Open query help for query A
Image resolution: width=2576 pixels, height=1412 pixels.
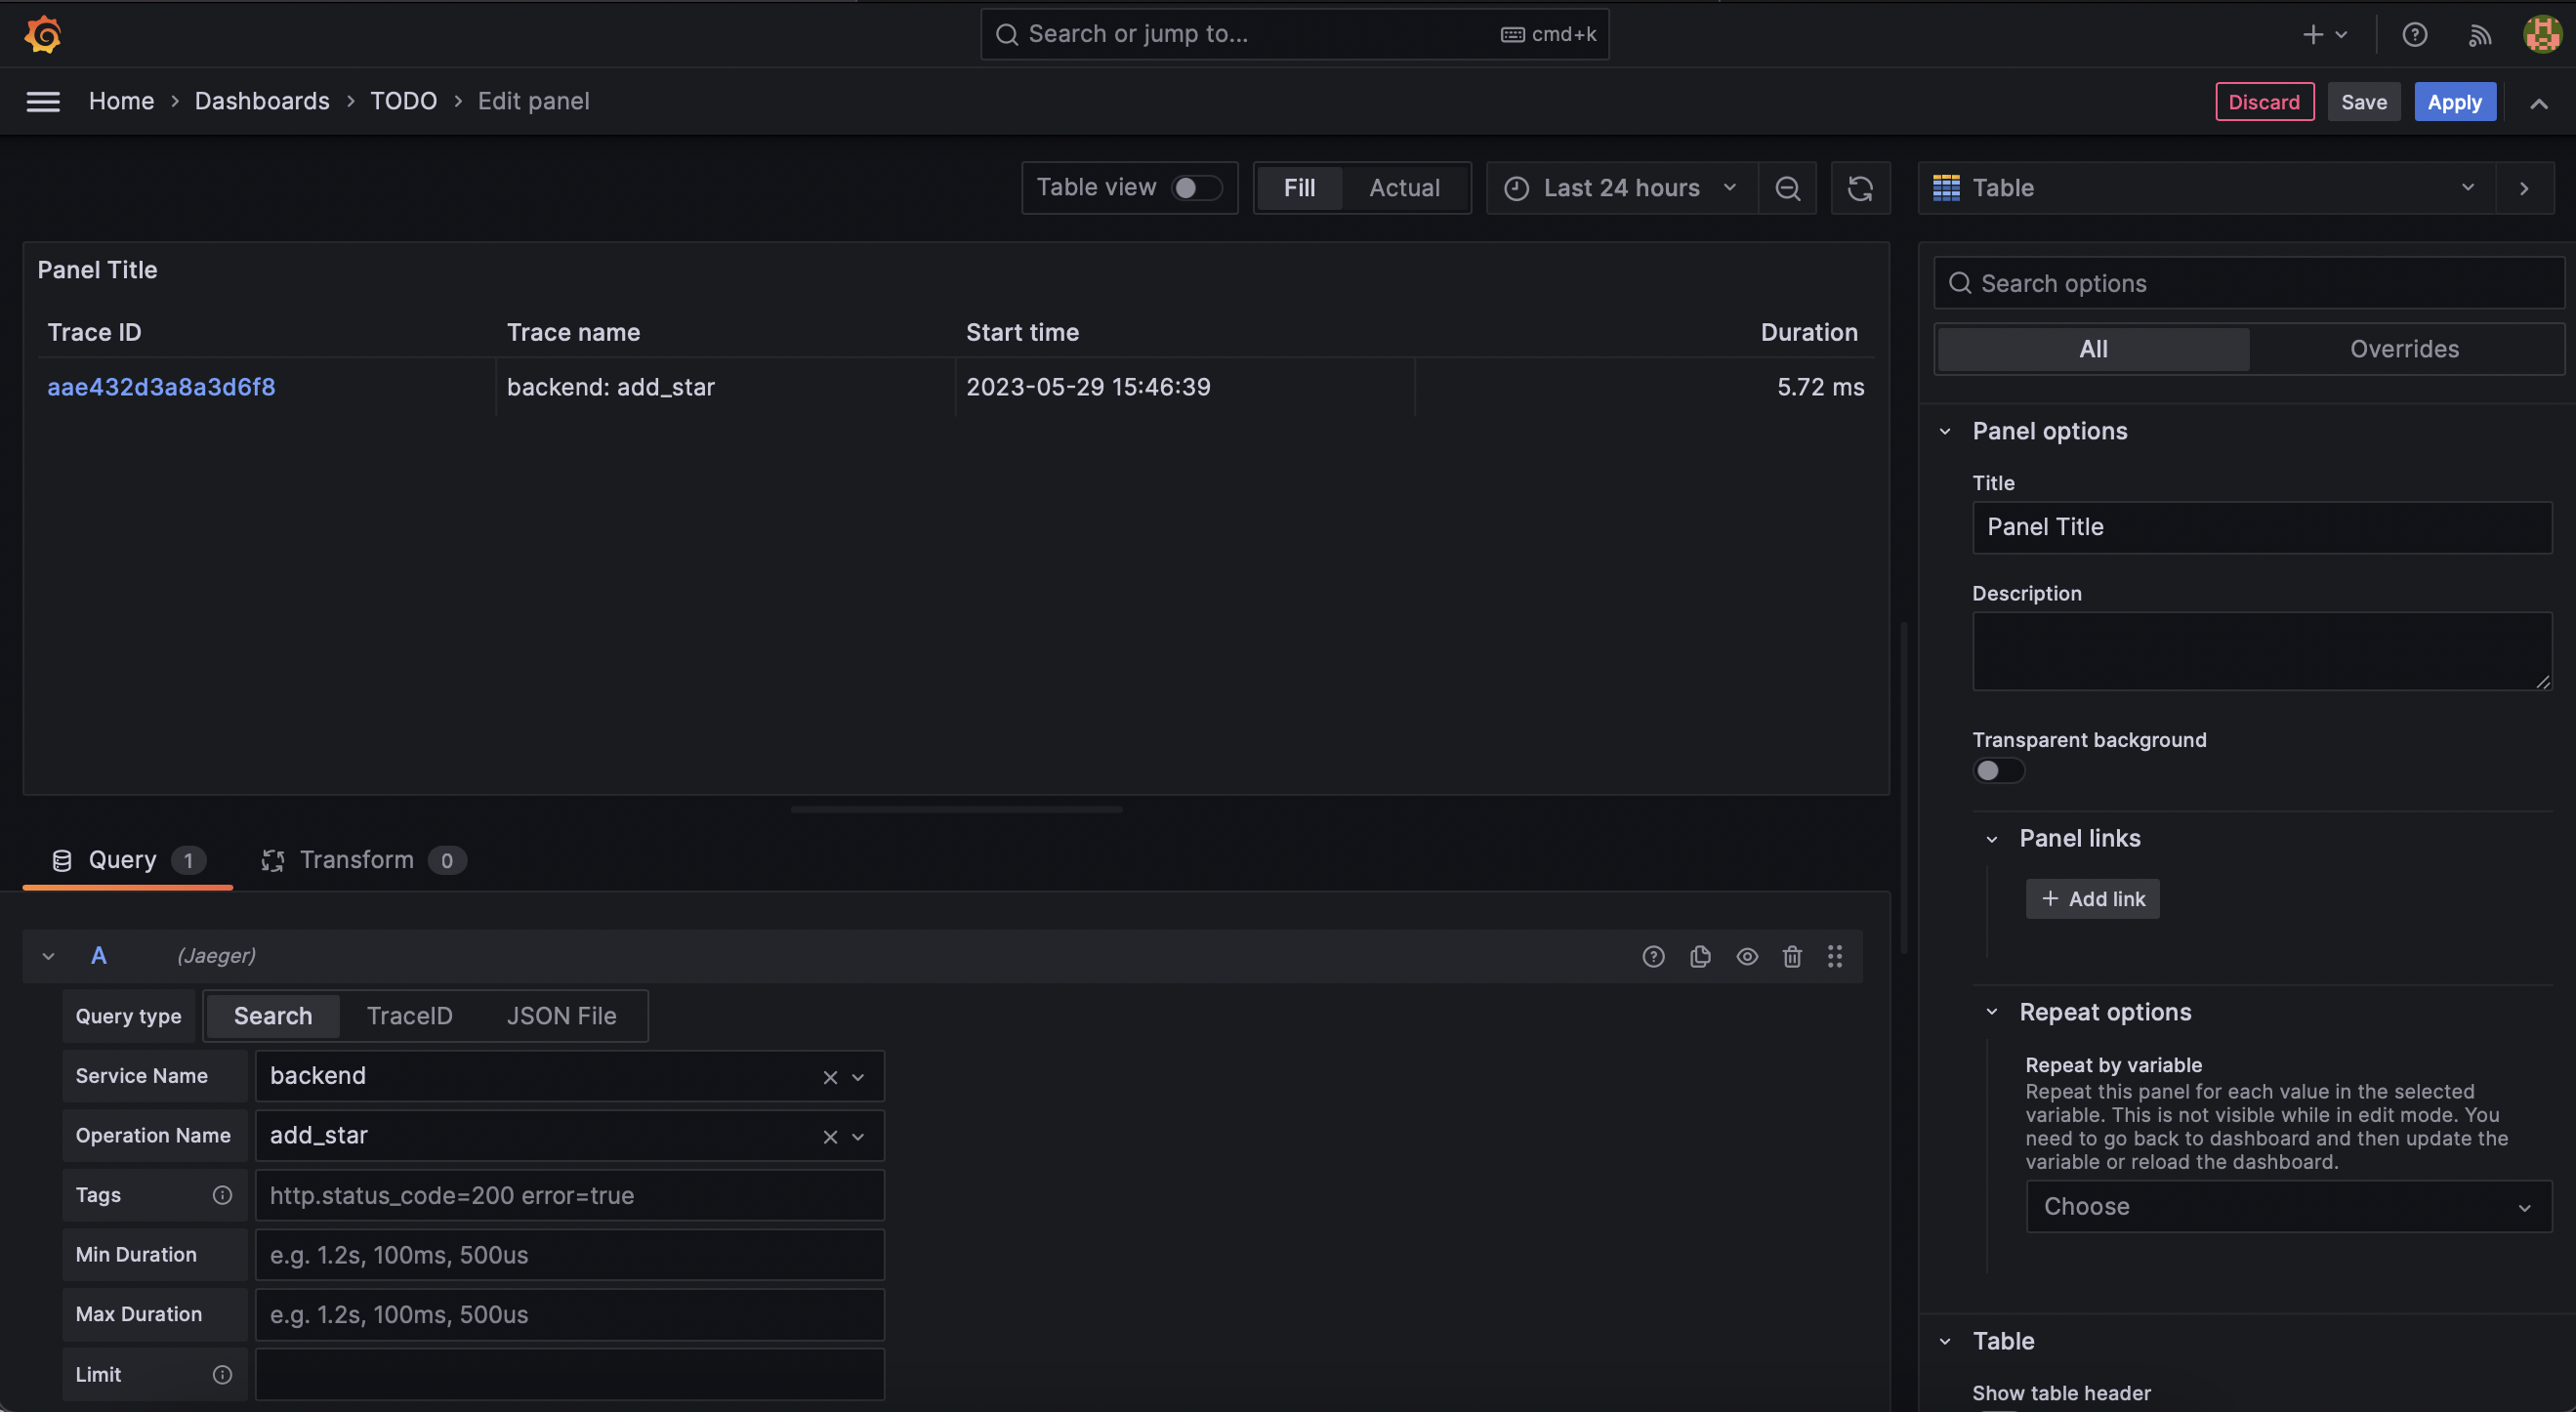coord(1653,956)
